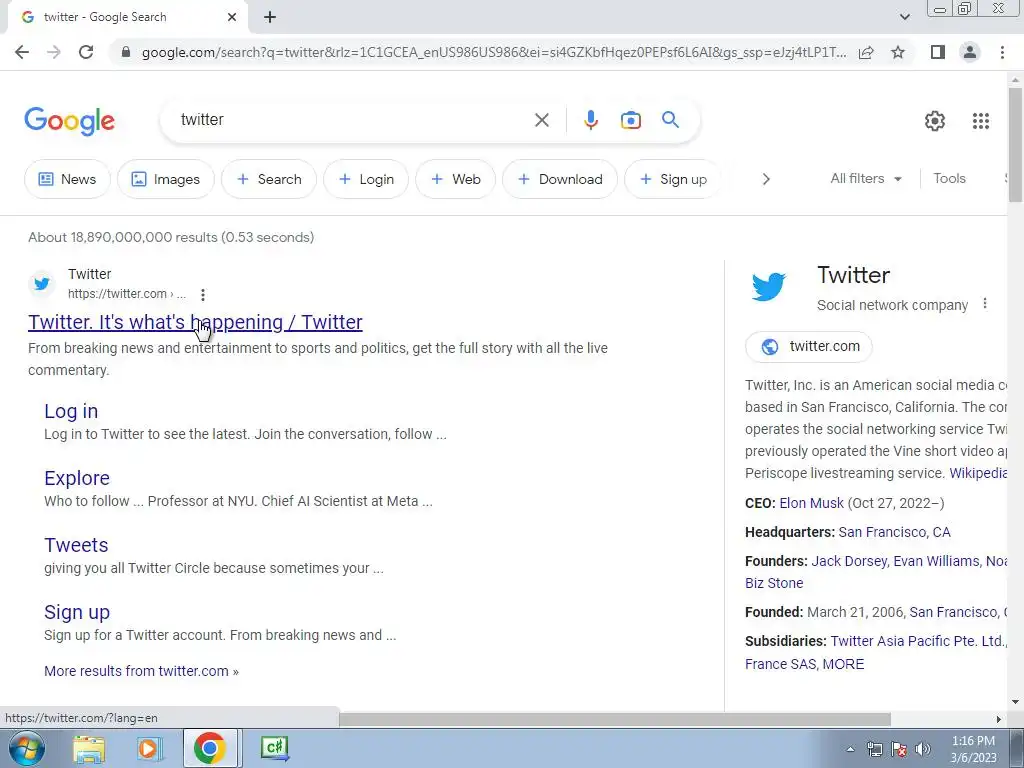Clear the search box text
The width and height of the screenshot is (1024, 768).
pyautogui.click(x=541, y=120)
